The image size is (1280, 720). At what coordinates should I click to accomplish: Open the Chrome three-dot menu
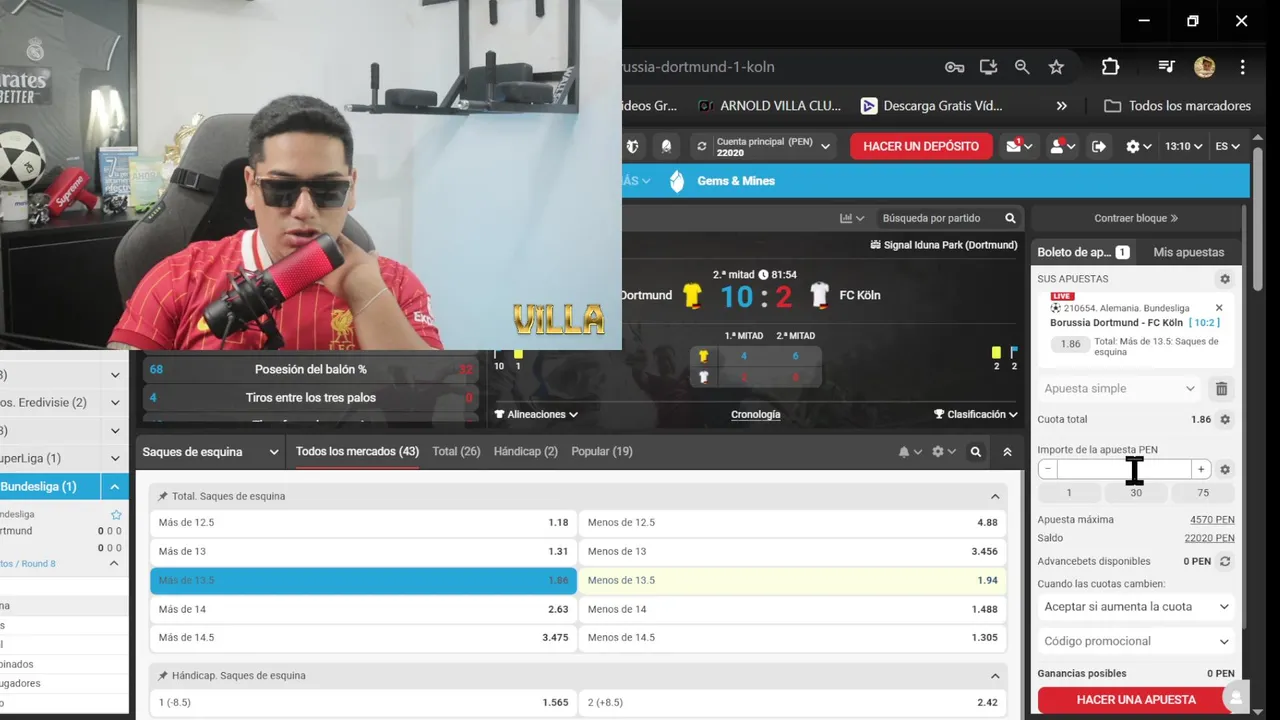point(1242,67)
